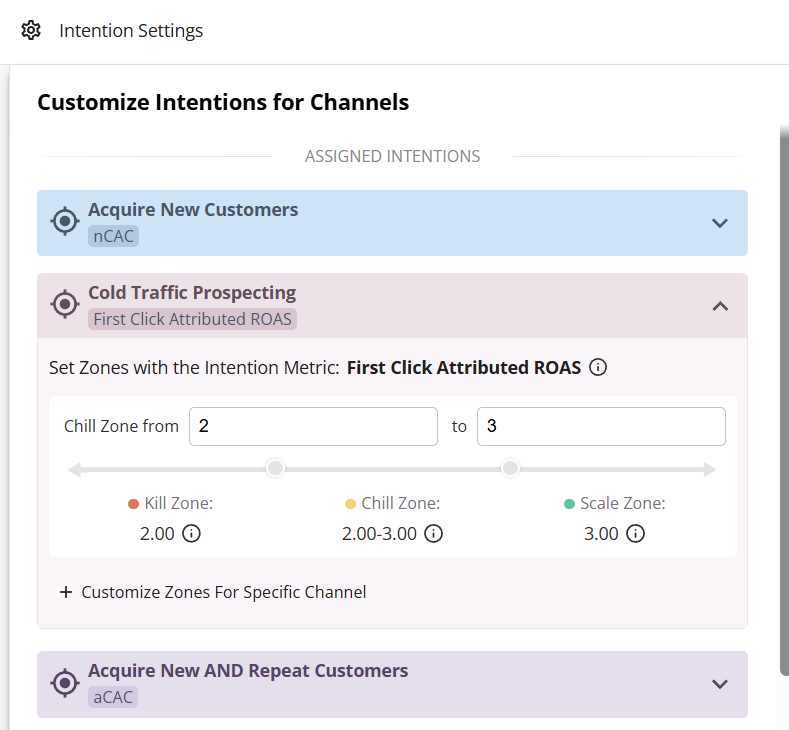The image size is (789, 730).
Task: Click the plus icon for customizing zones
Action: click(66, 592)
